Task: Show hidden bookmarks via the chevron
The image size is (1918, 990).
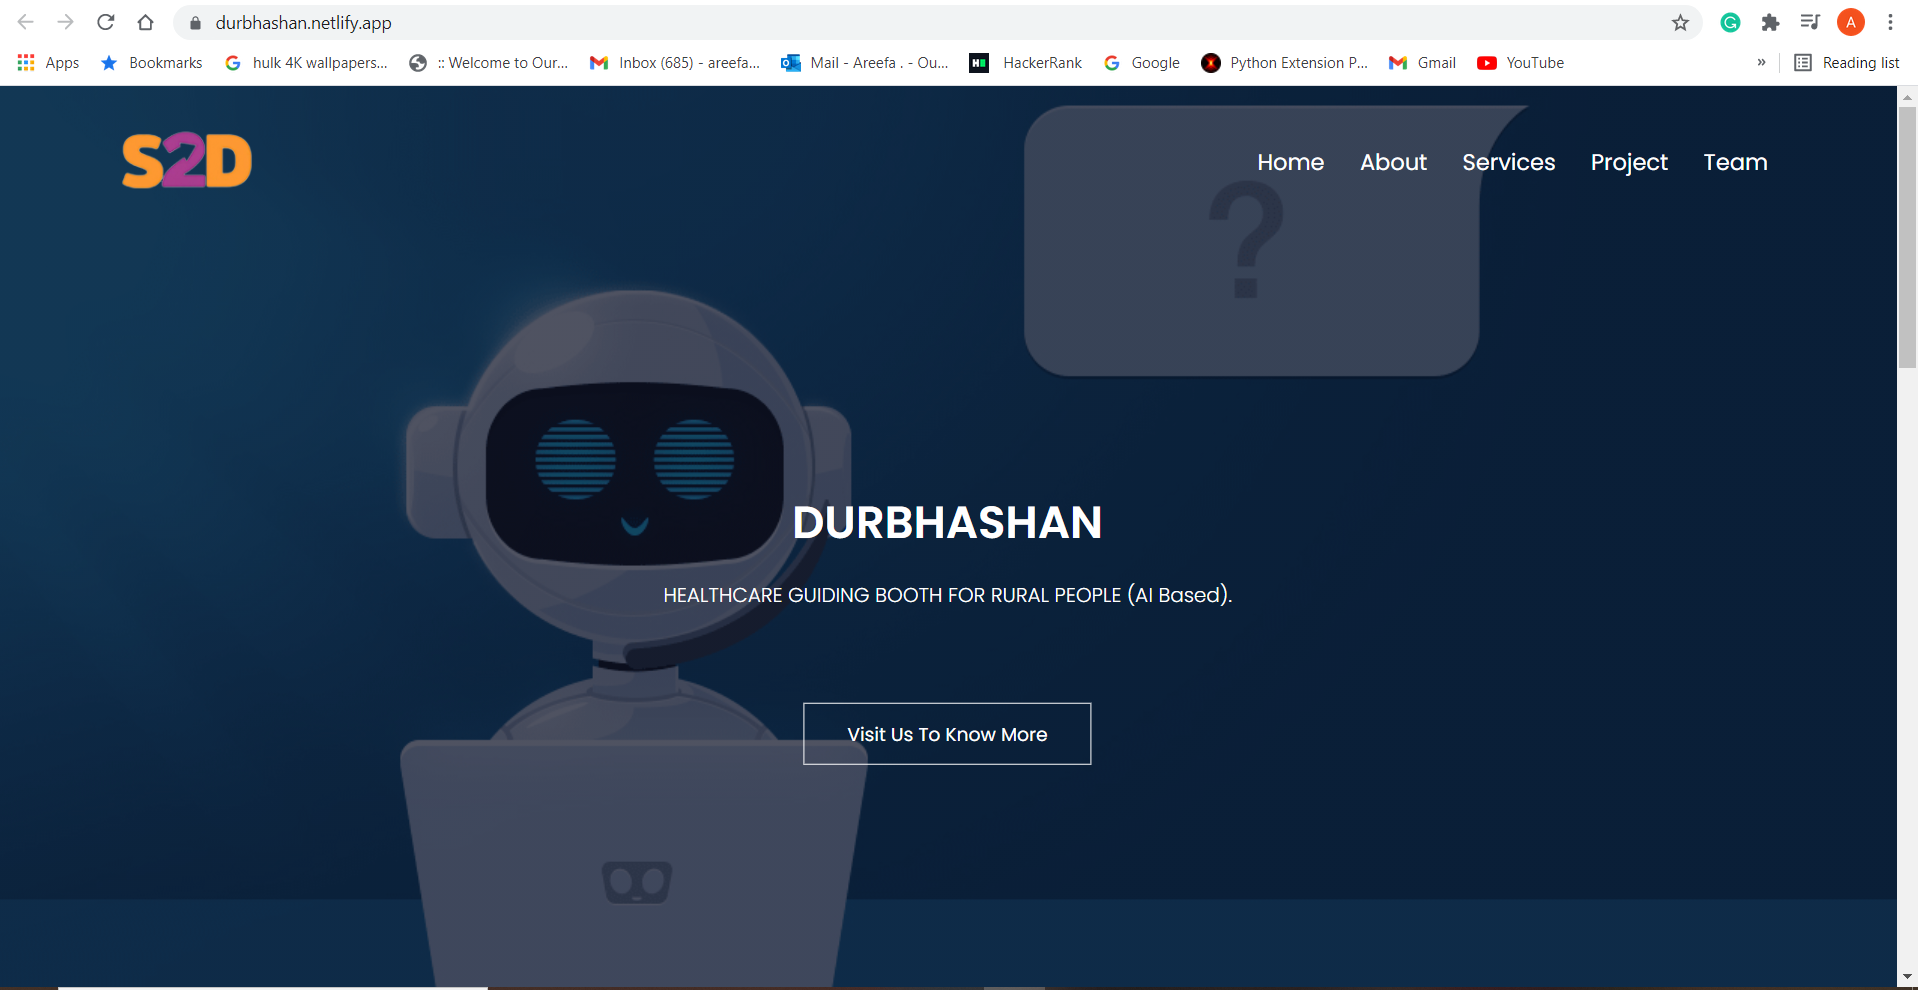Action: [x=1762, y=62]
